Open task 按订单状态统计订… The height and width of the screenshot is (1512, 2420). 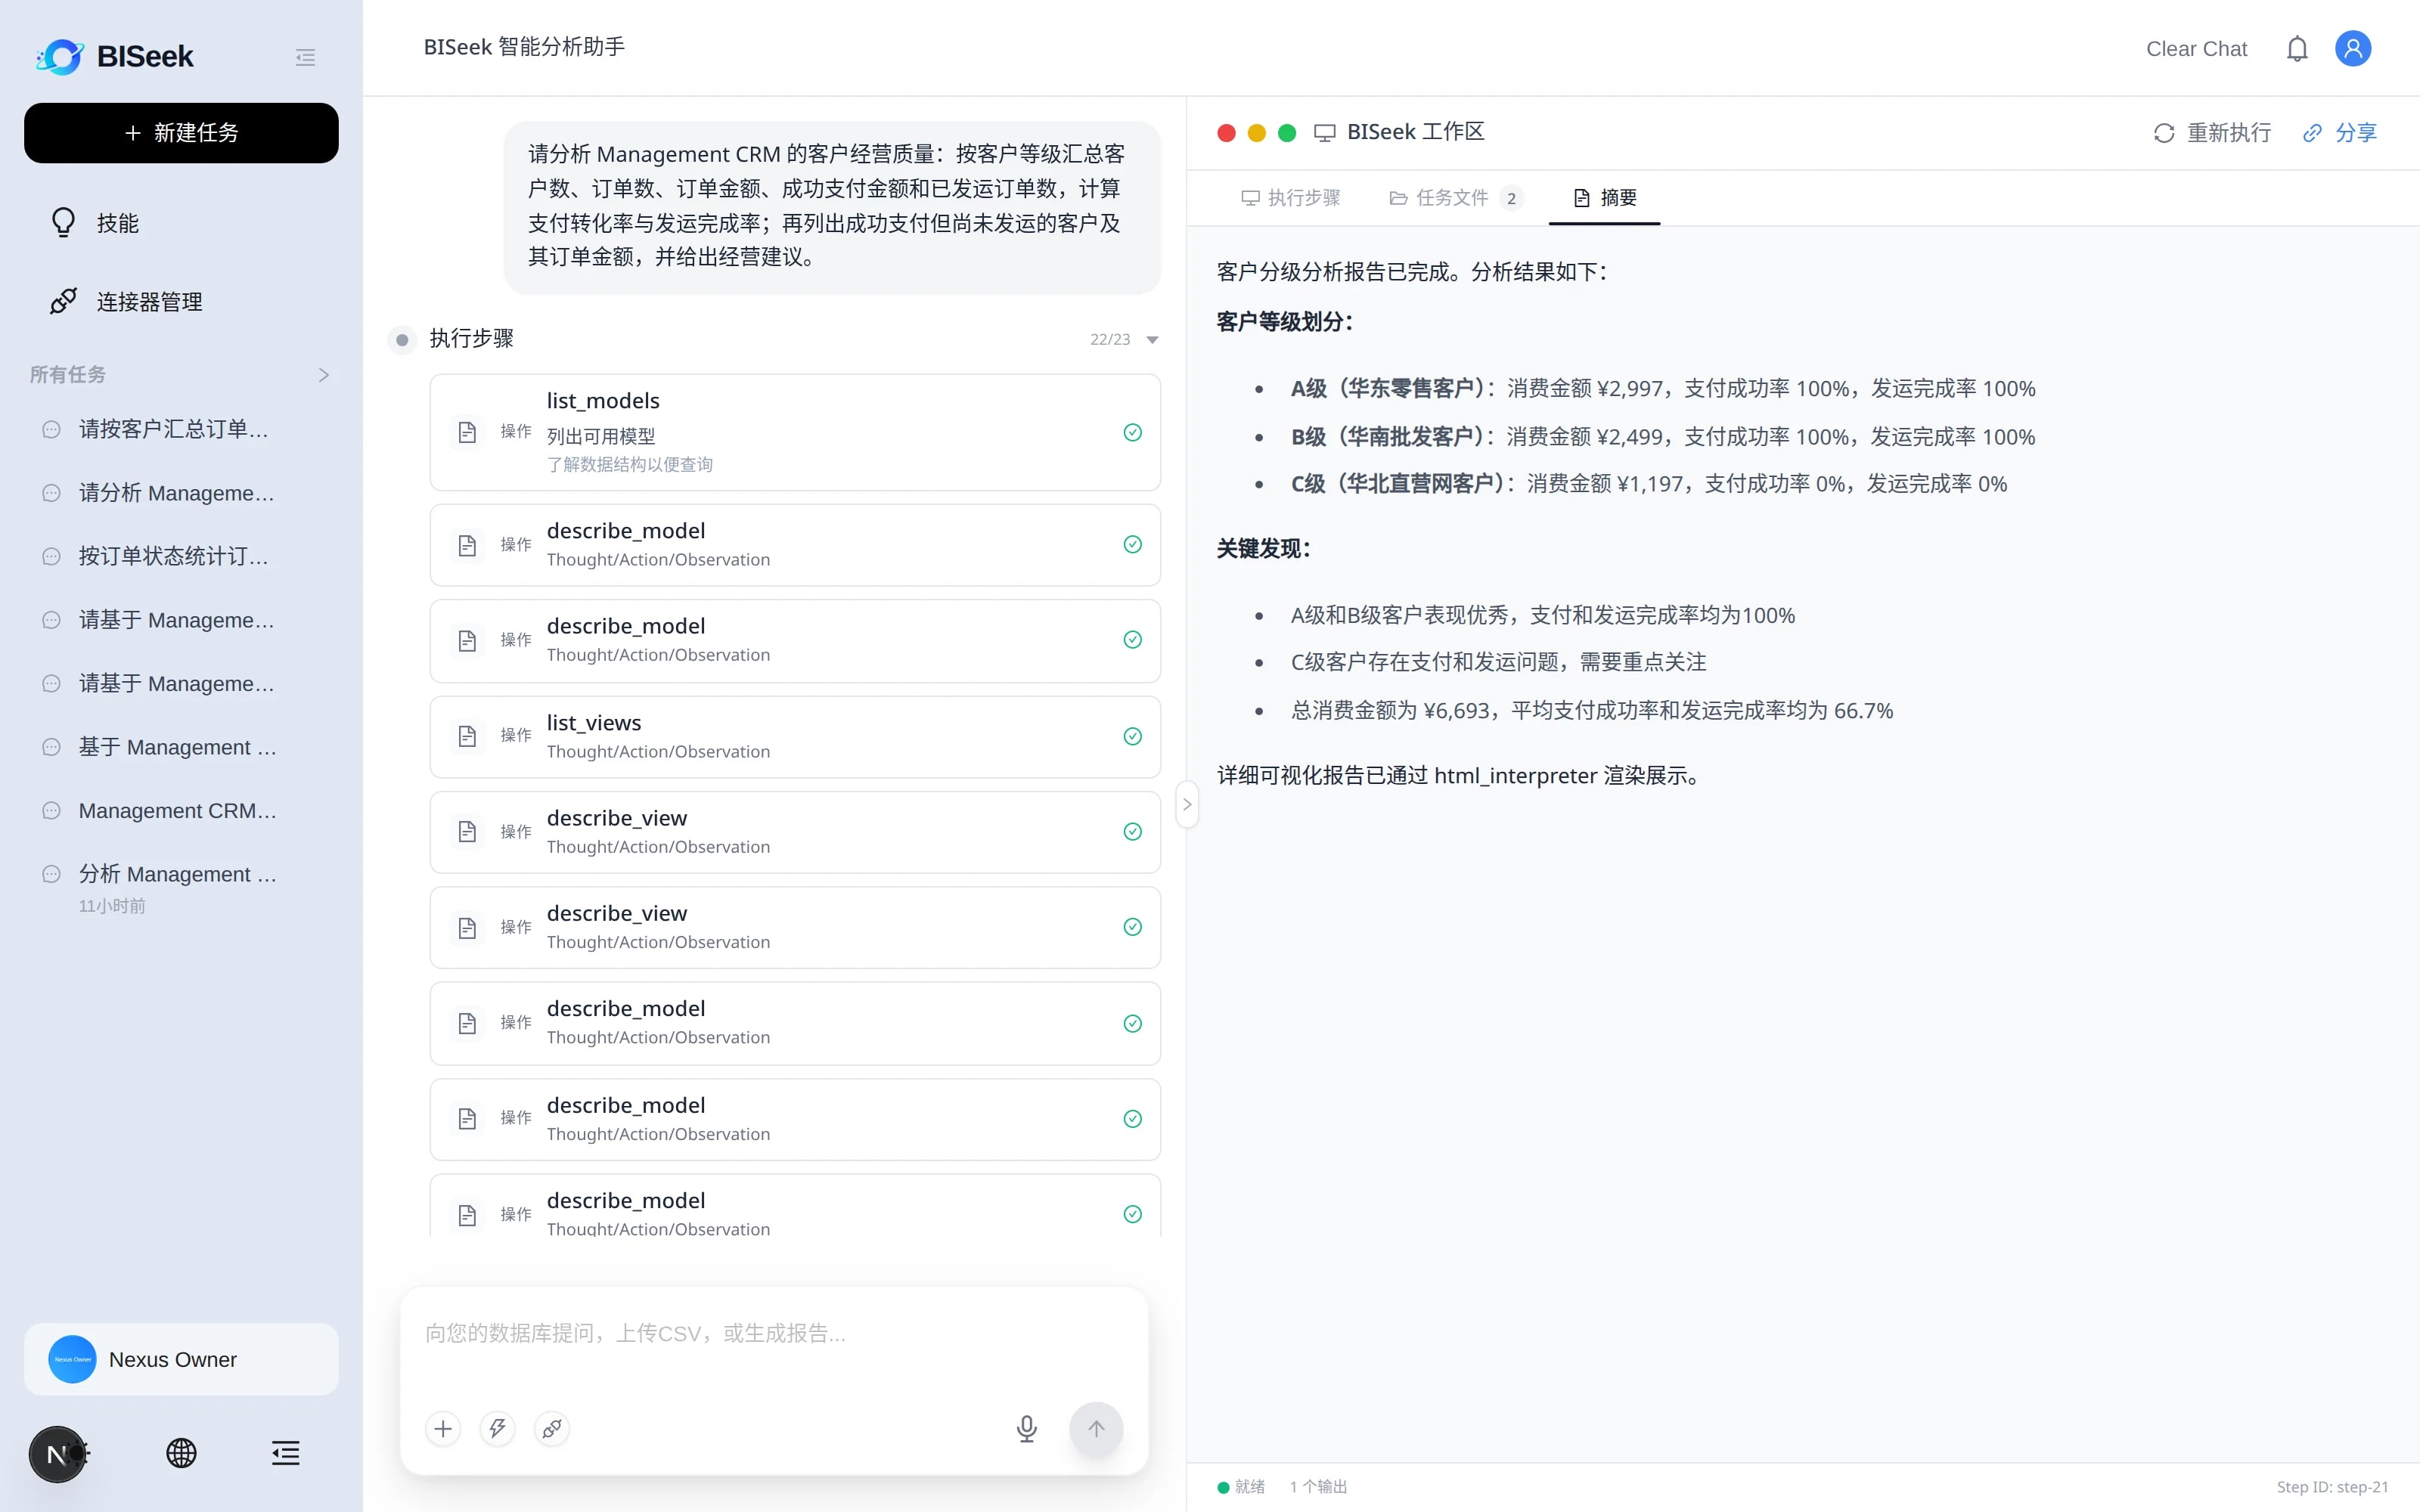173,556
